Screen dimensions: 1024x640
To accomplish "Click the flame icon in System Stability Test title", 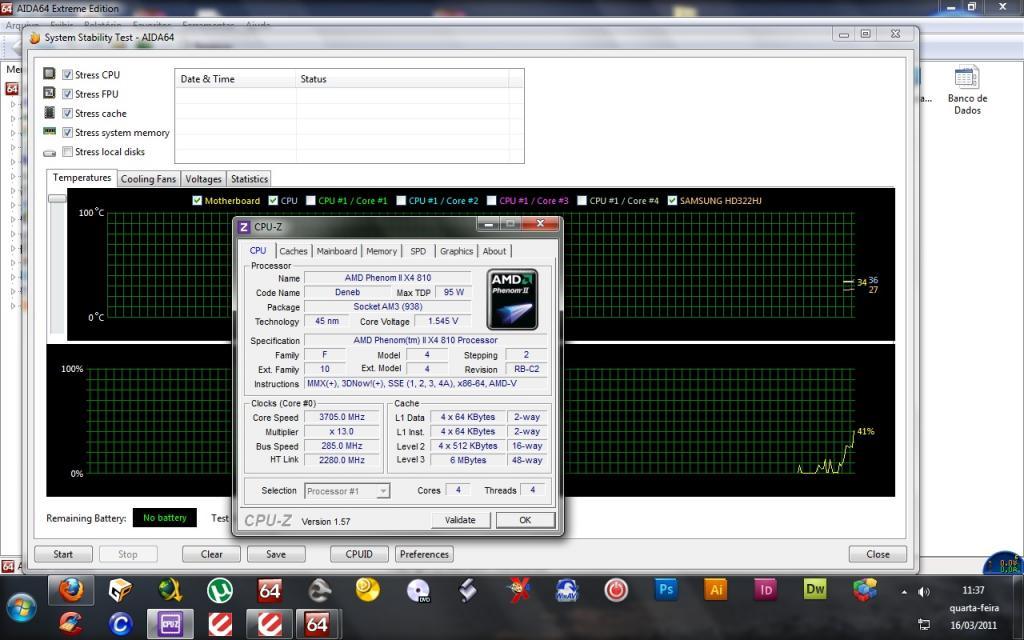I will (x=34, y=38).
